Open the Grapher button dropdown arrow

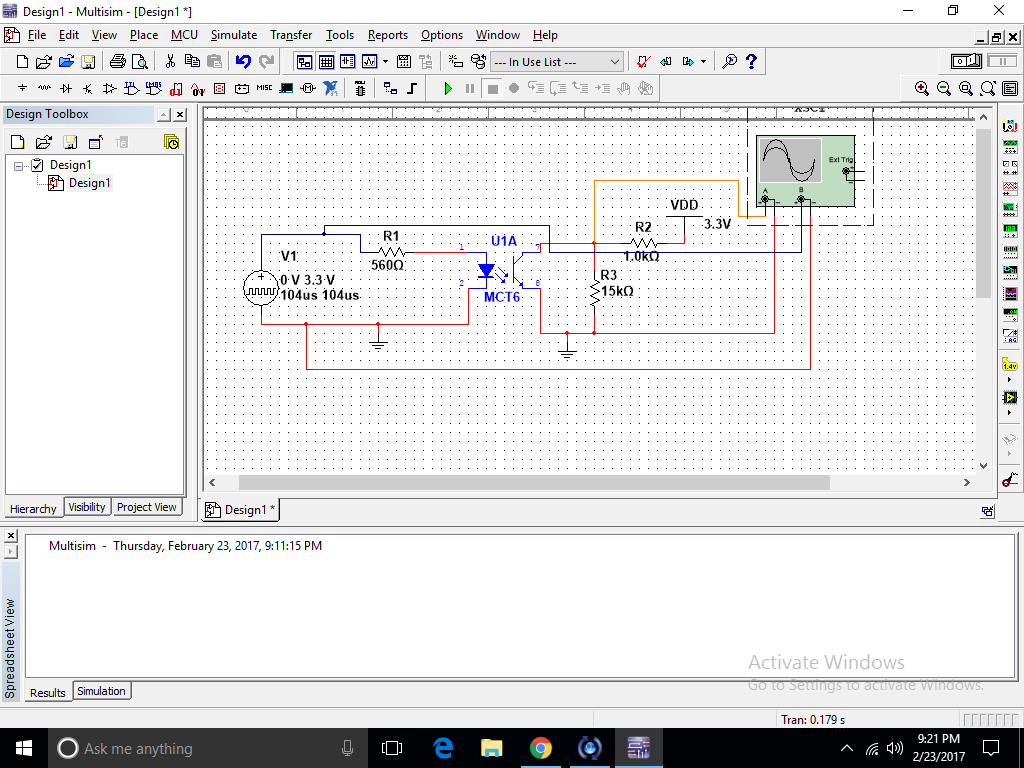pos(385,61)
